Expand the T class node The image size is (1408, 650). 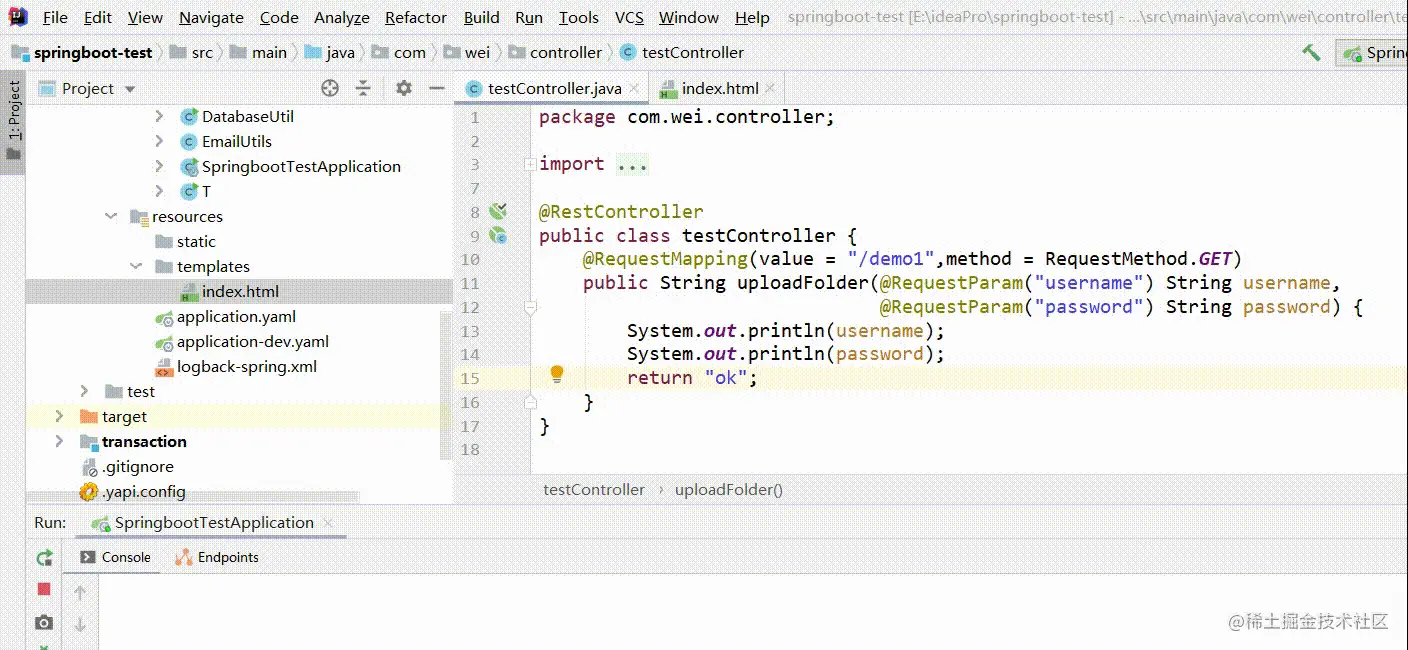point(159,191)
